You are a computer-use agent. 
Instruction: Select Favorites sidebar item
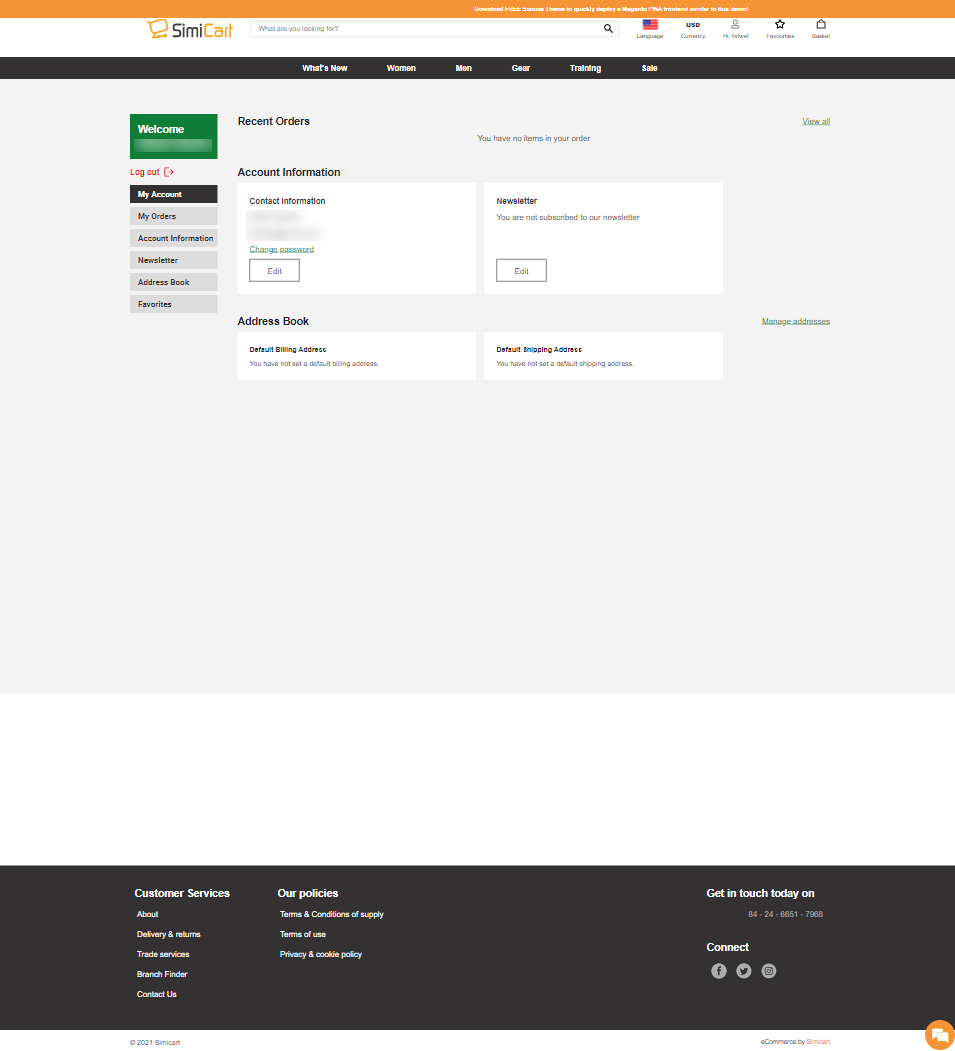coord(174,304)
